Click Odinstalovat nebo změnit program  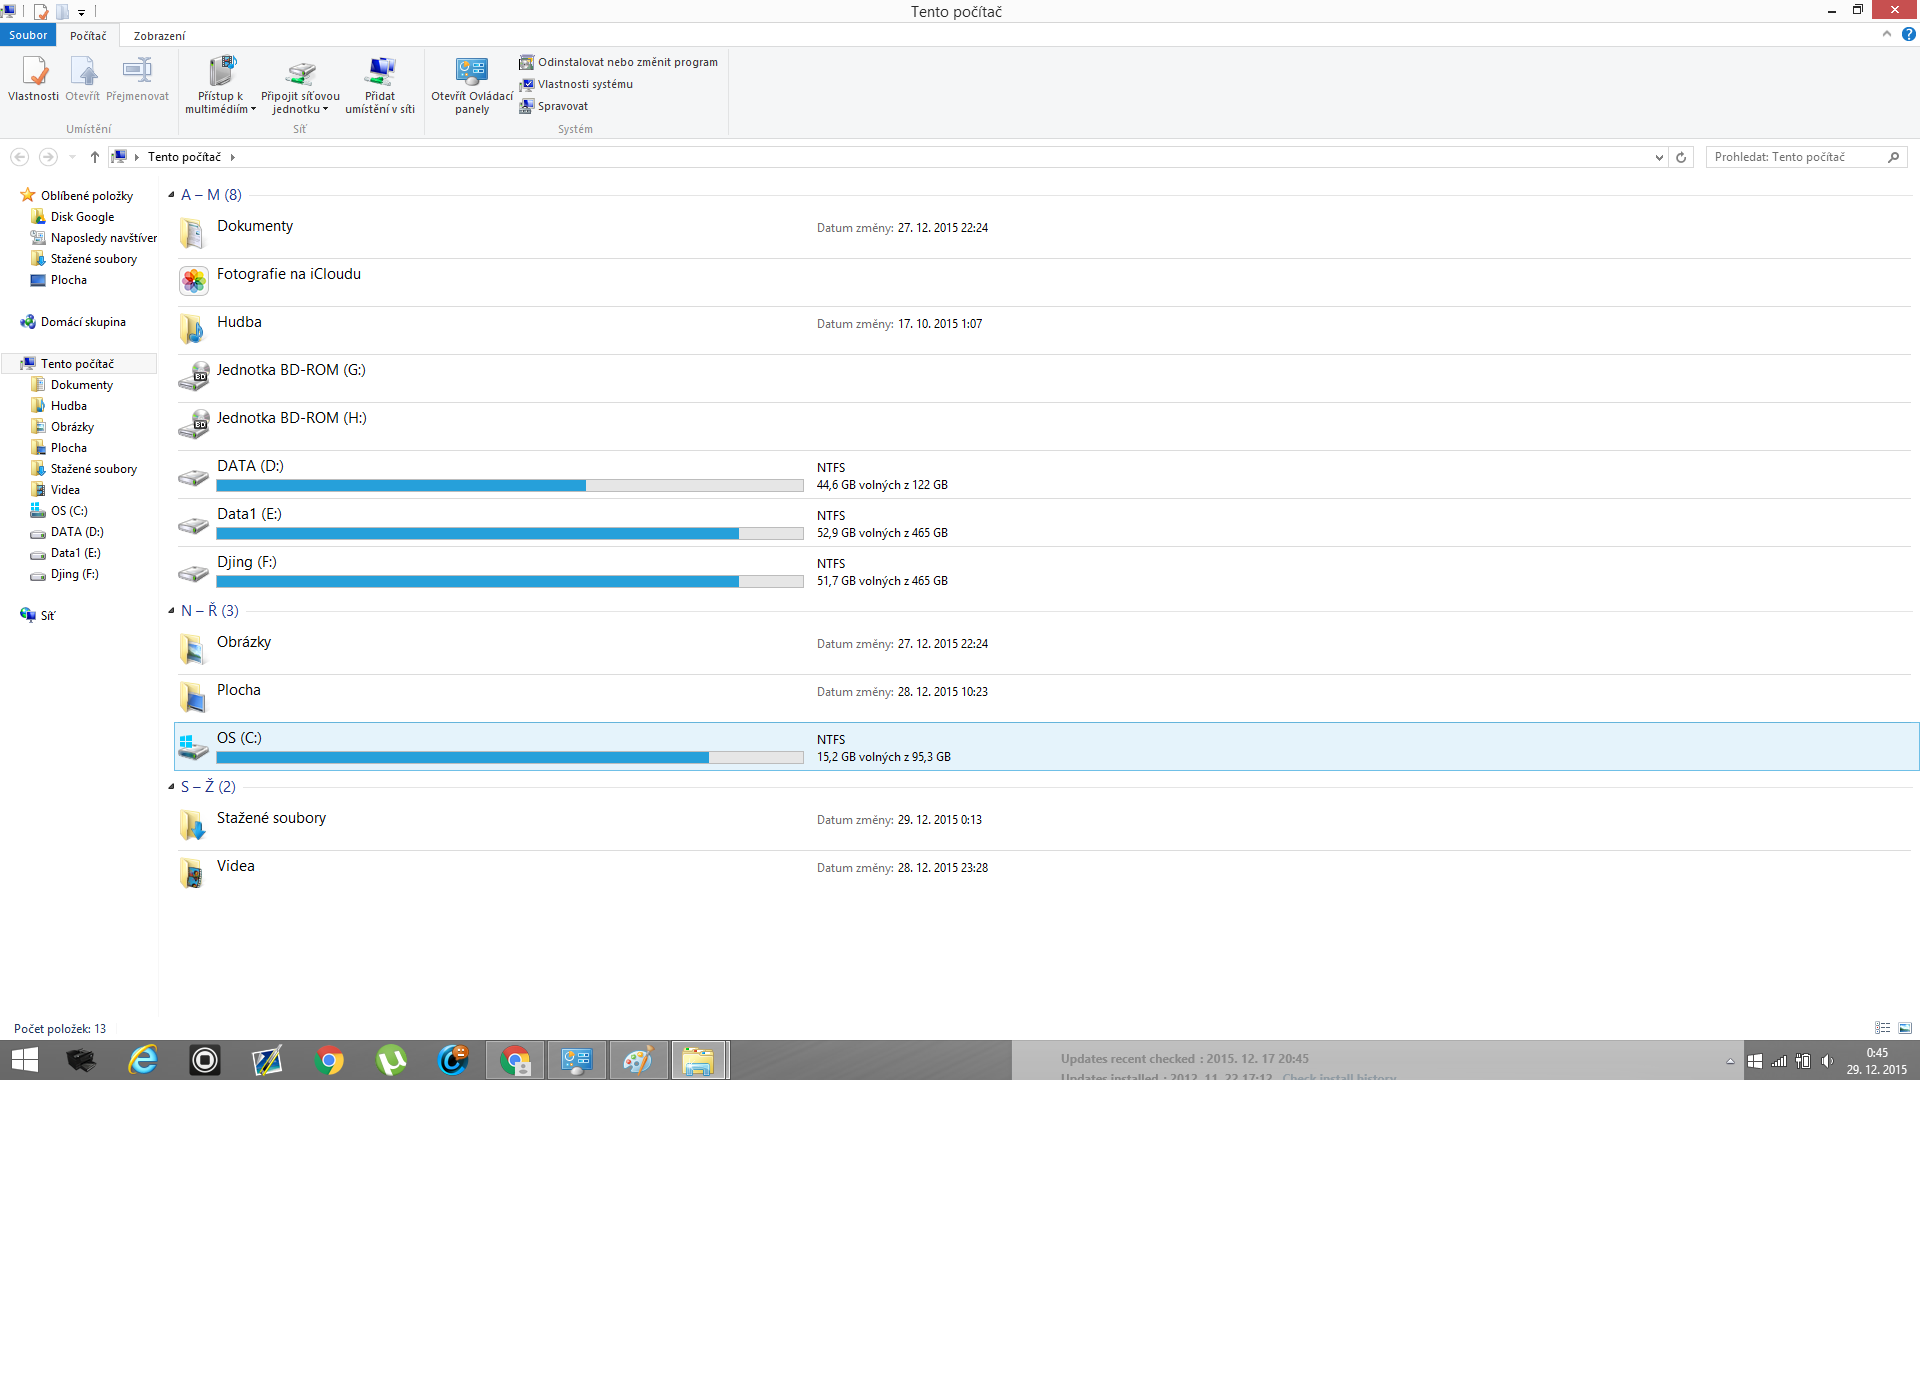627,62
